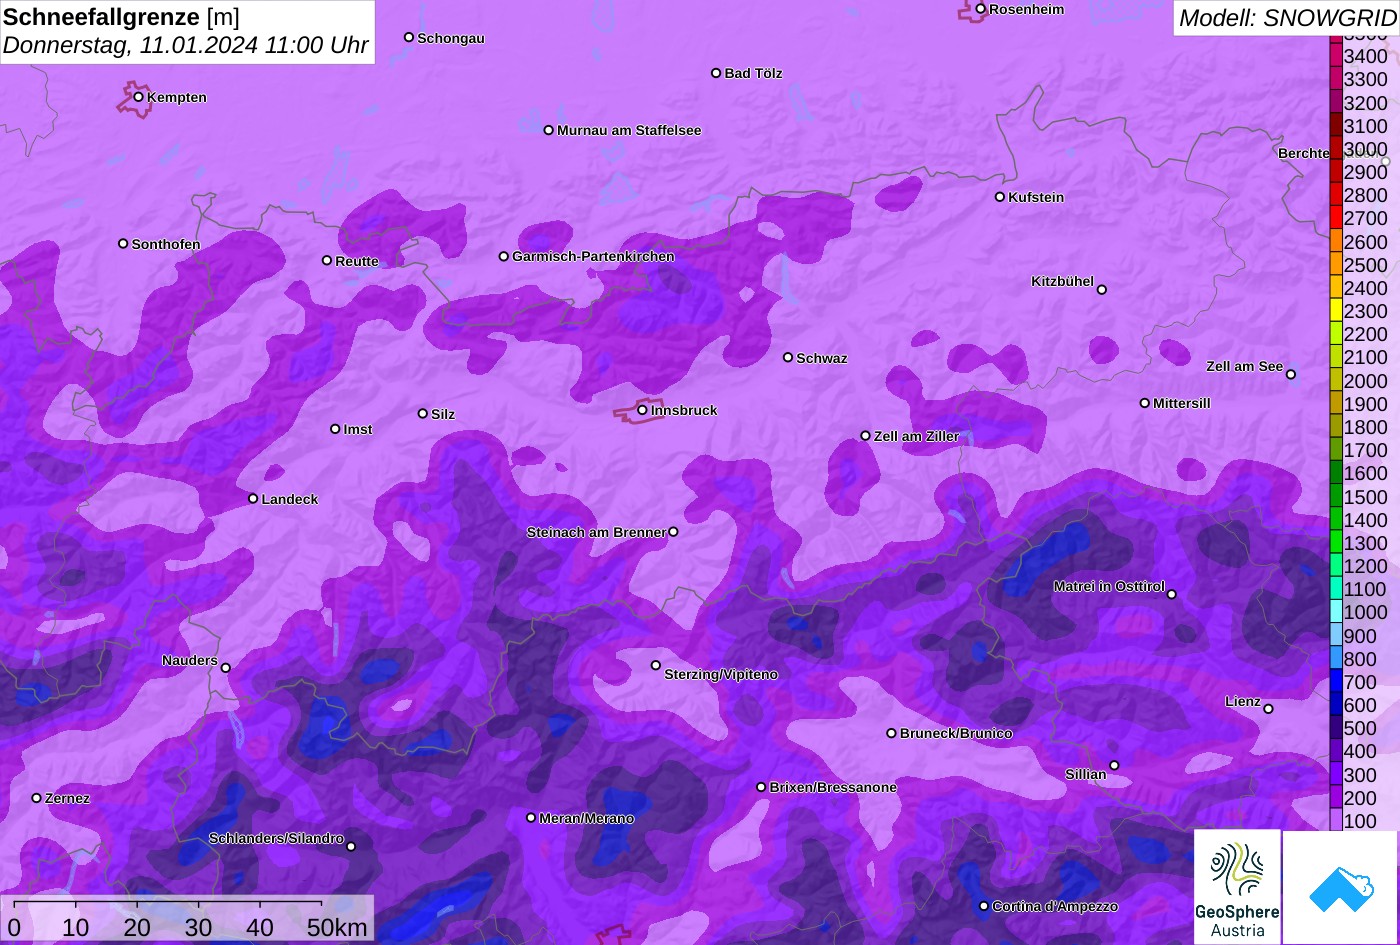Click the date "Donnerstag, 11.01.2024 11:00 Uhr"
Viewport: 1400px width, 945px height.
[x=186, y=46]
